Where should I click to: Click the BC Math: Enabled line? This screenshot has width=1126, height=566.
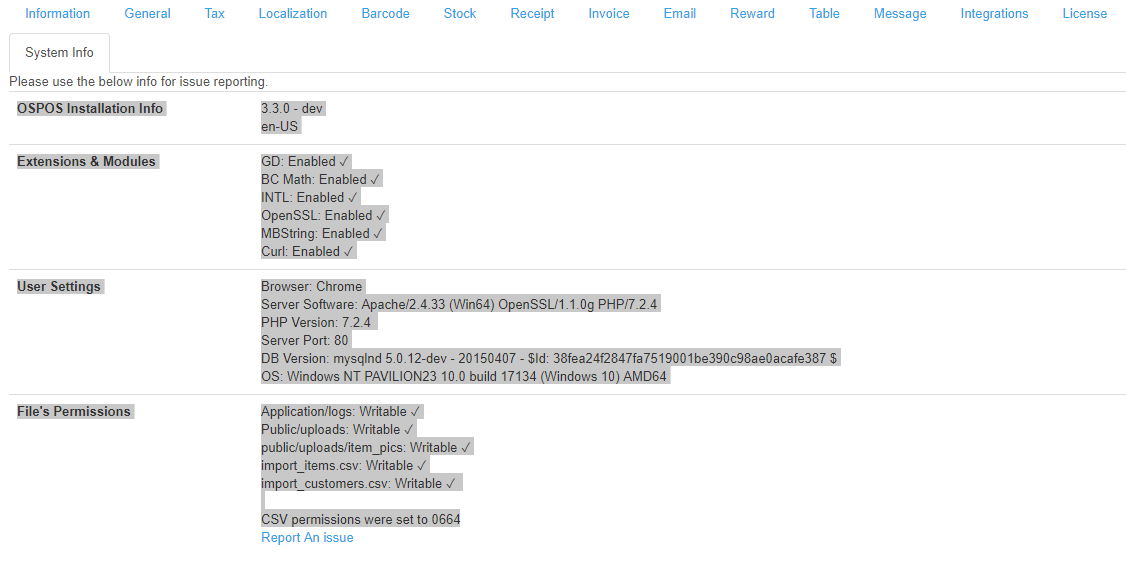click(321, 180)
